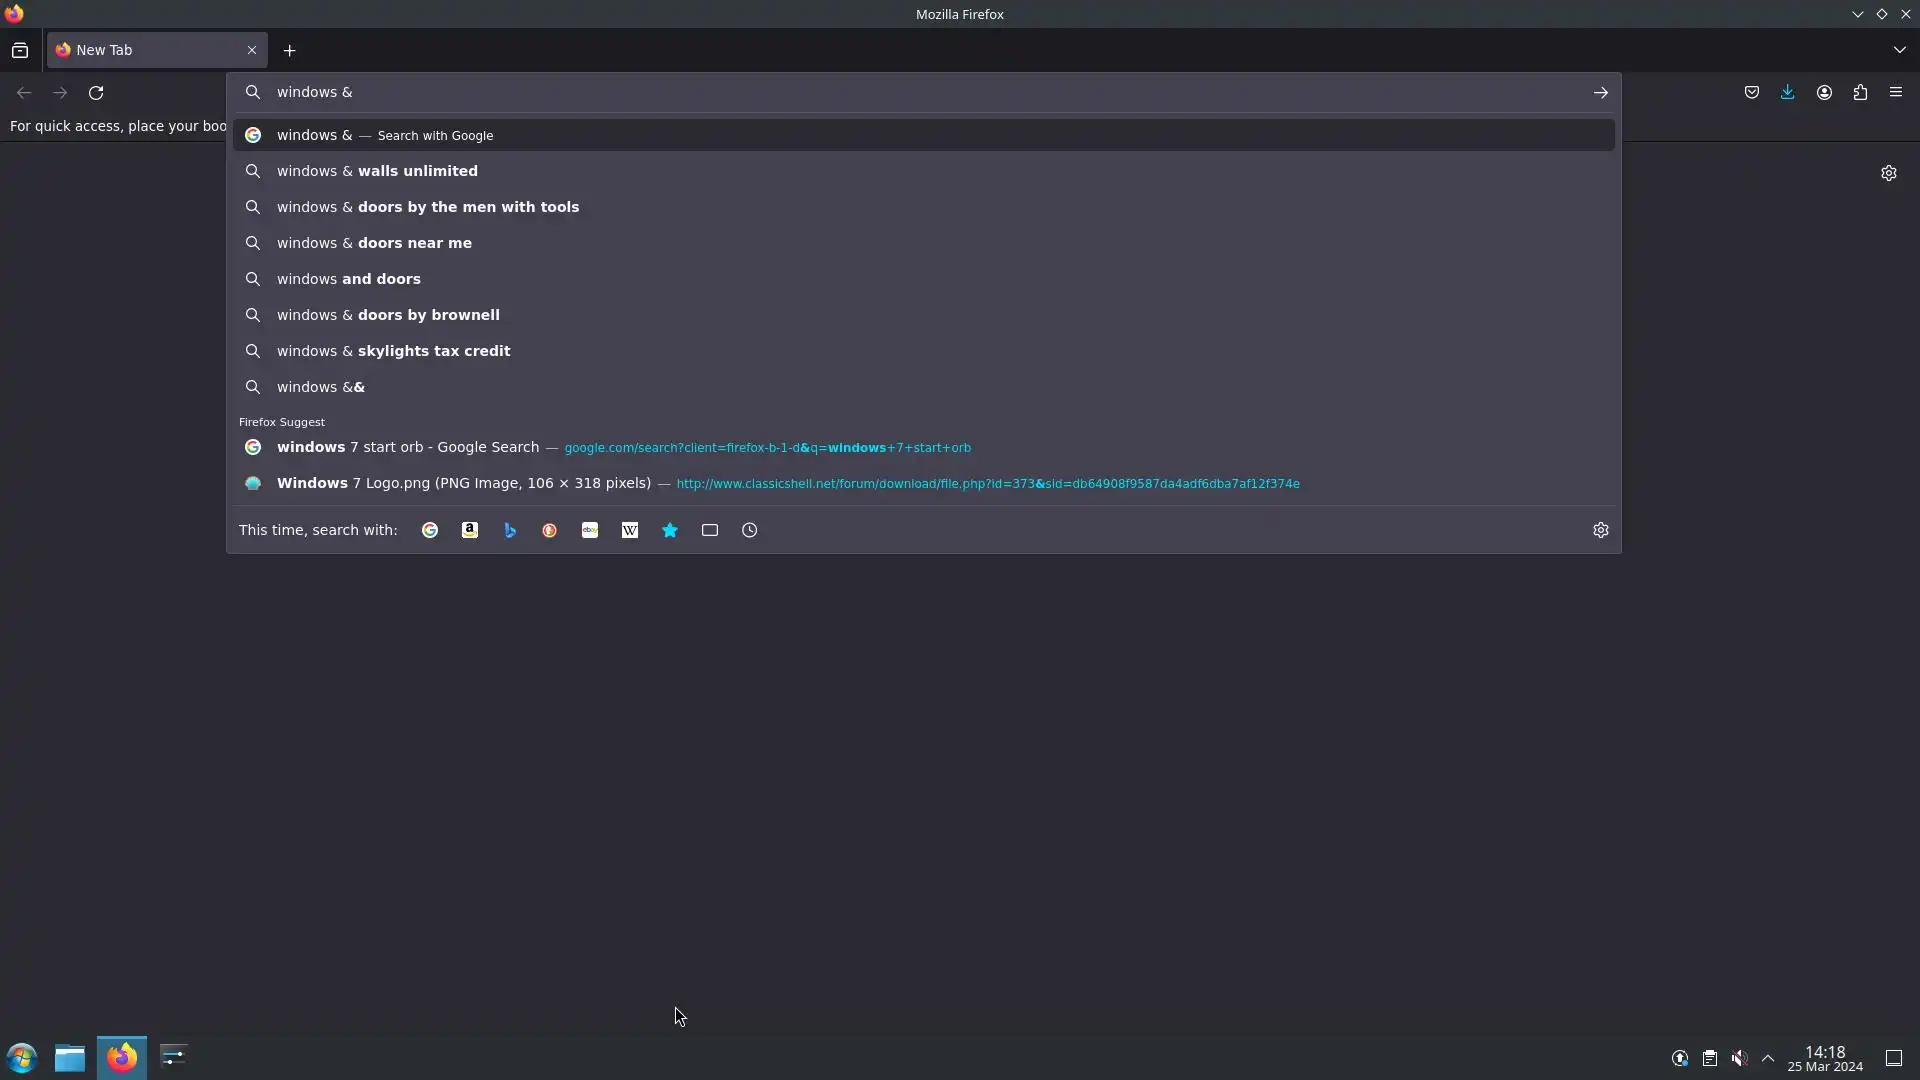Click the Go arrow in address bar
The width and height of the screenshot is (1920, 1080).
click(1600, 92)
